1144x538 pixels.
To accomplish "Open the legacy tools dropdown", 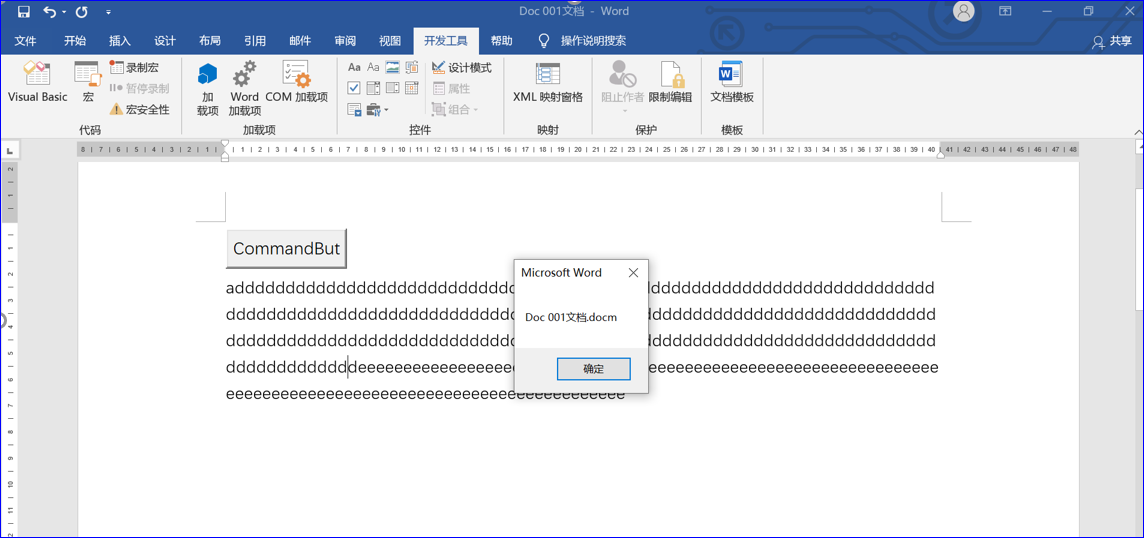I will pyautogui.click(x=378, y=109).
